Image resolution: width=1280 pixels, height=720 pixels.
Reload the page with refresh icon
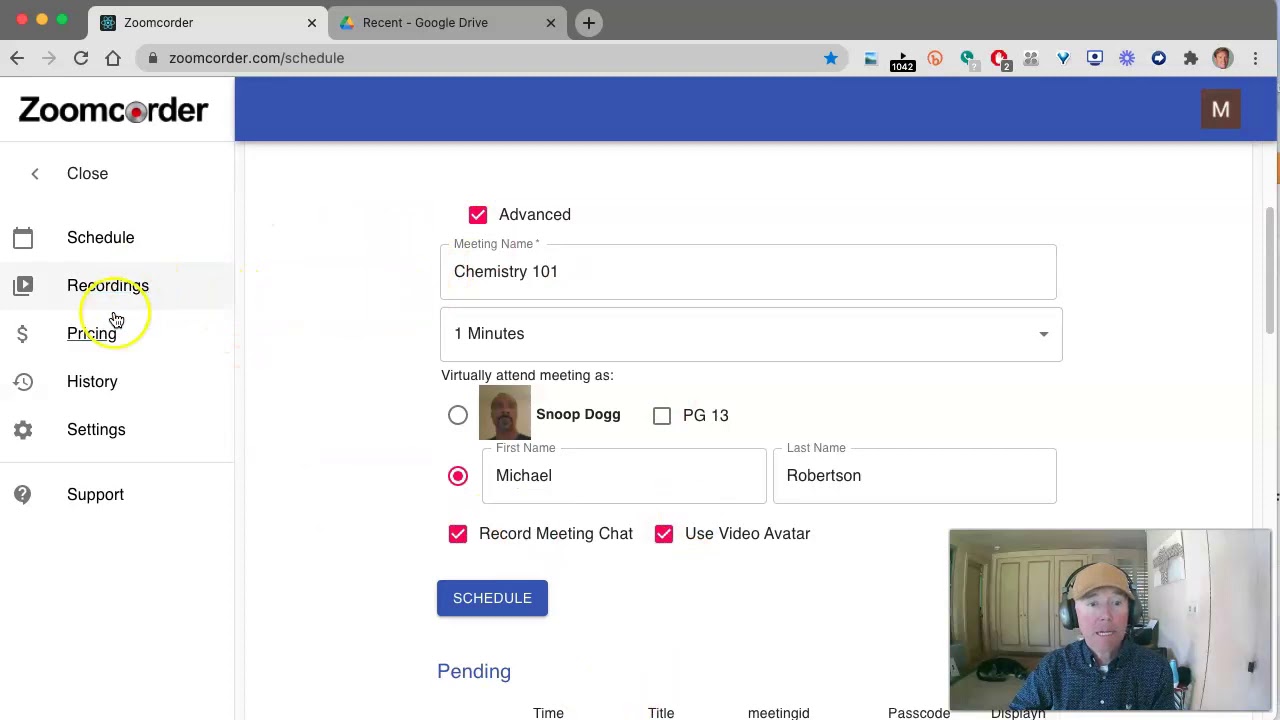(x=81, y=58)
